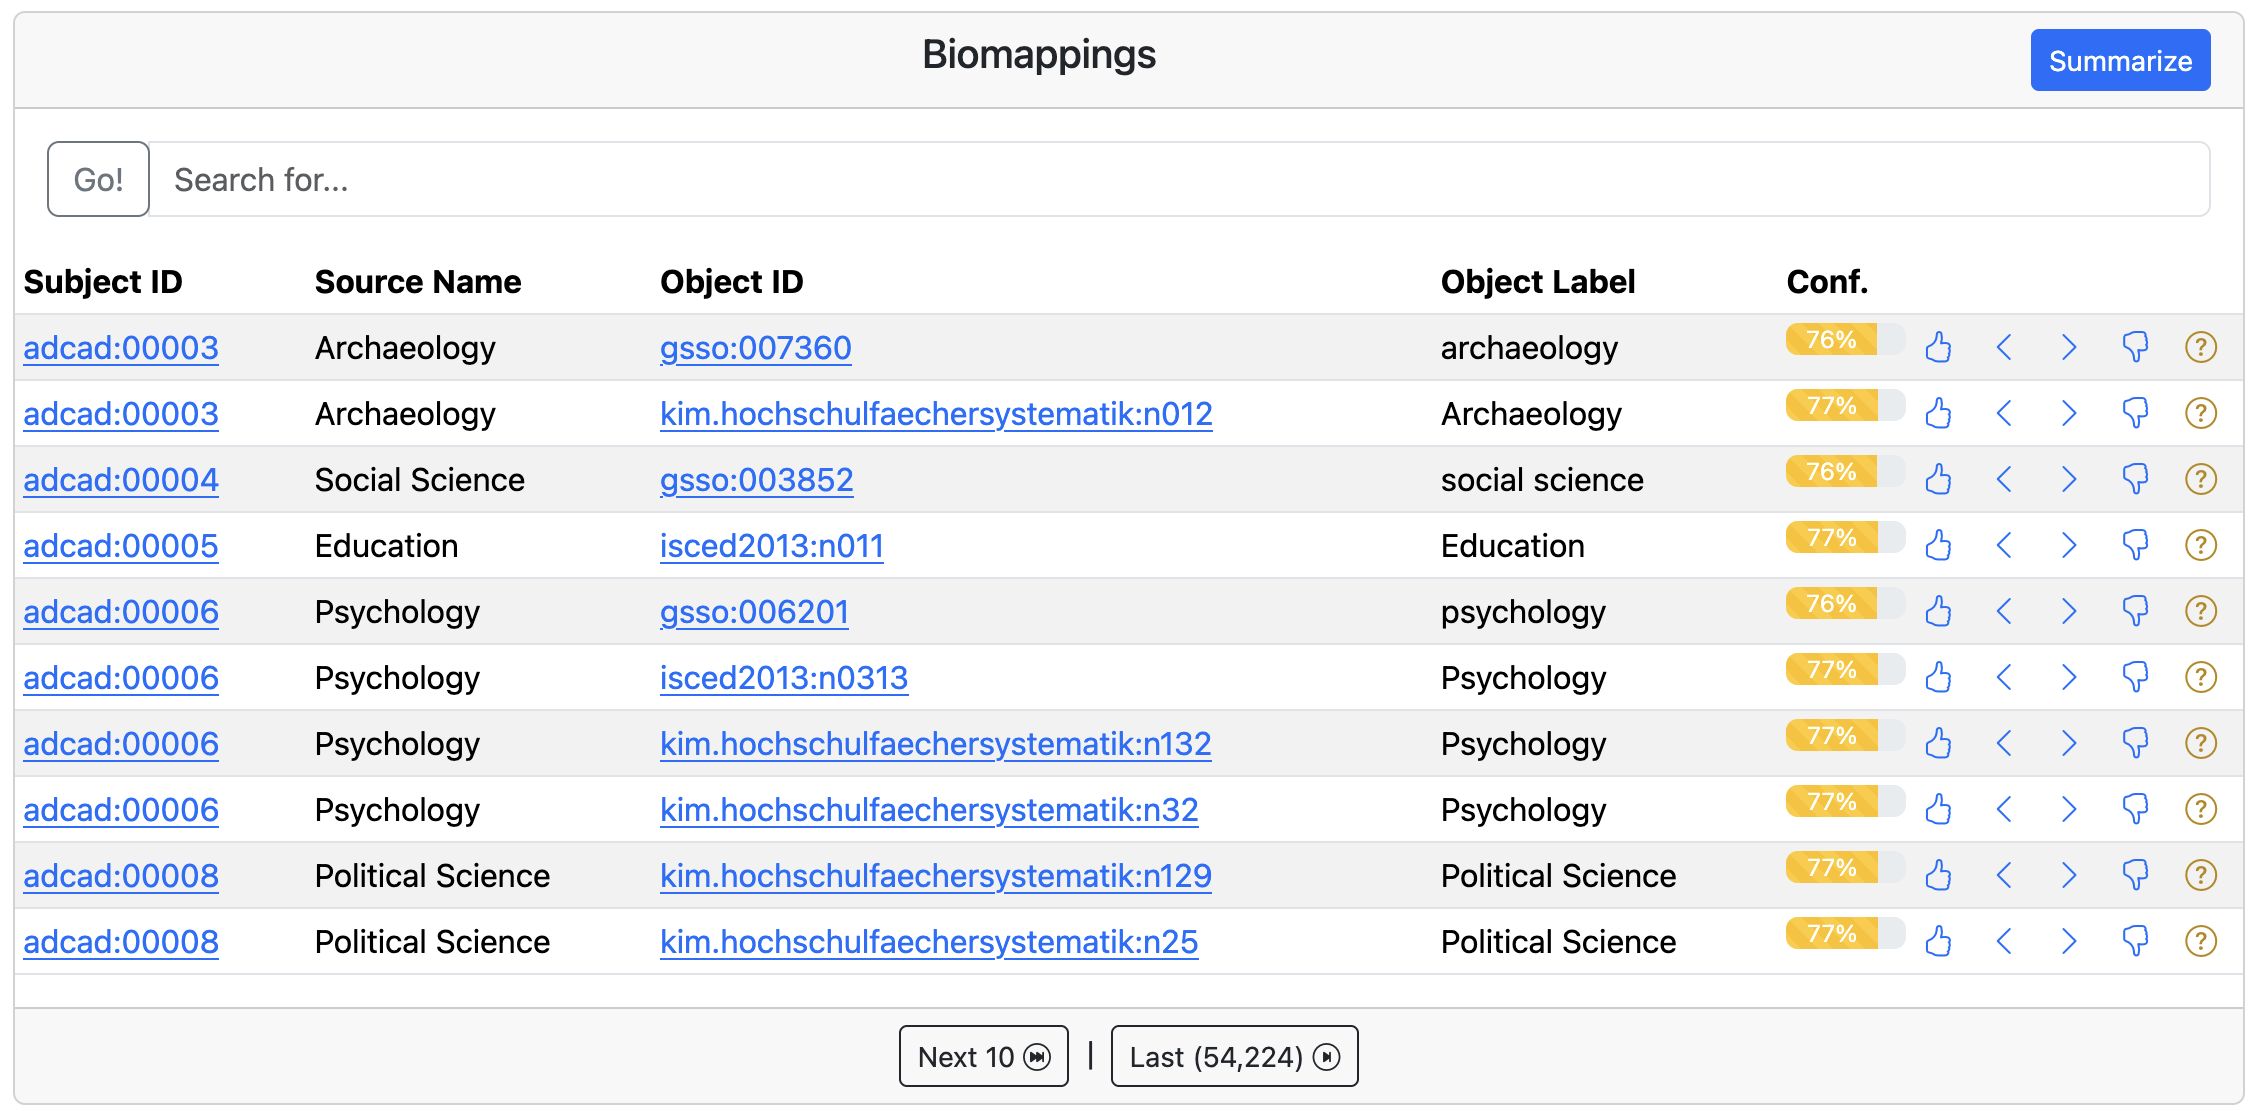Thumbs-down the kim.hochschulfaechersystematik:n32 mapping

click(2135, 809)
